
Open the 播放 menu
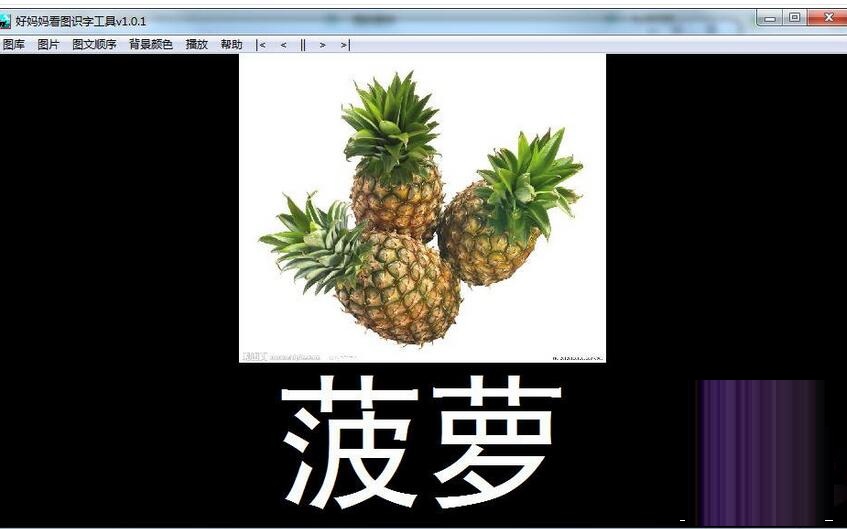coord(197,45)
